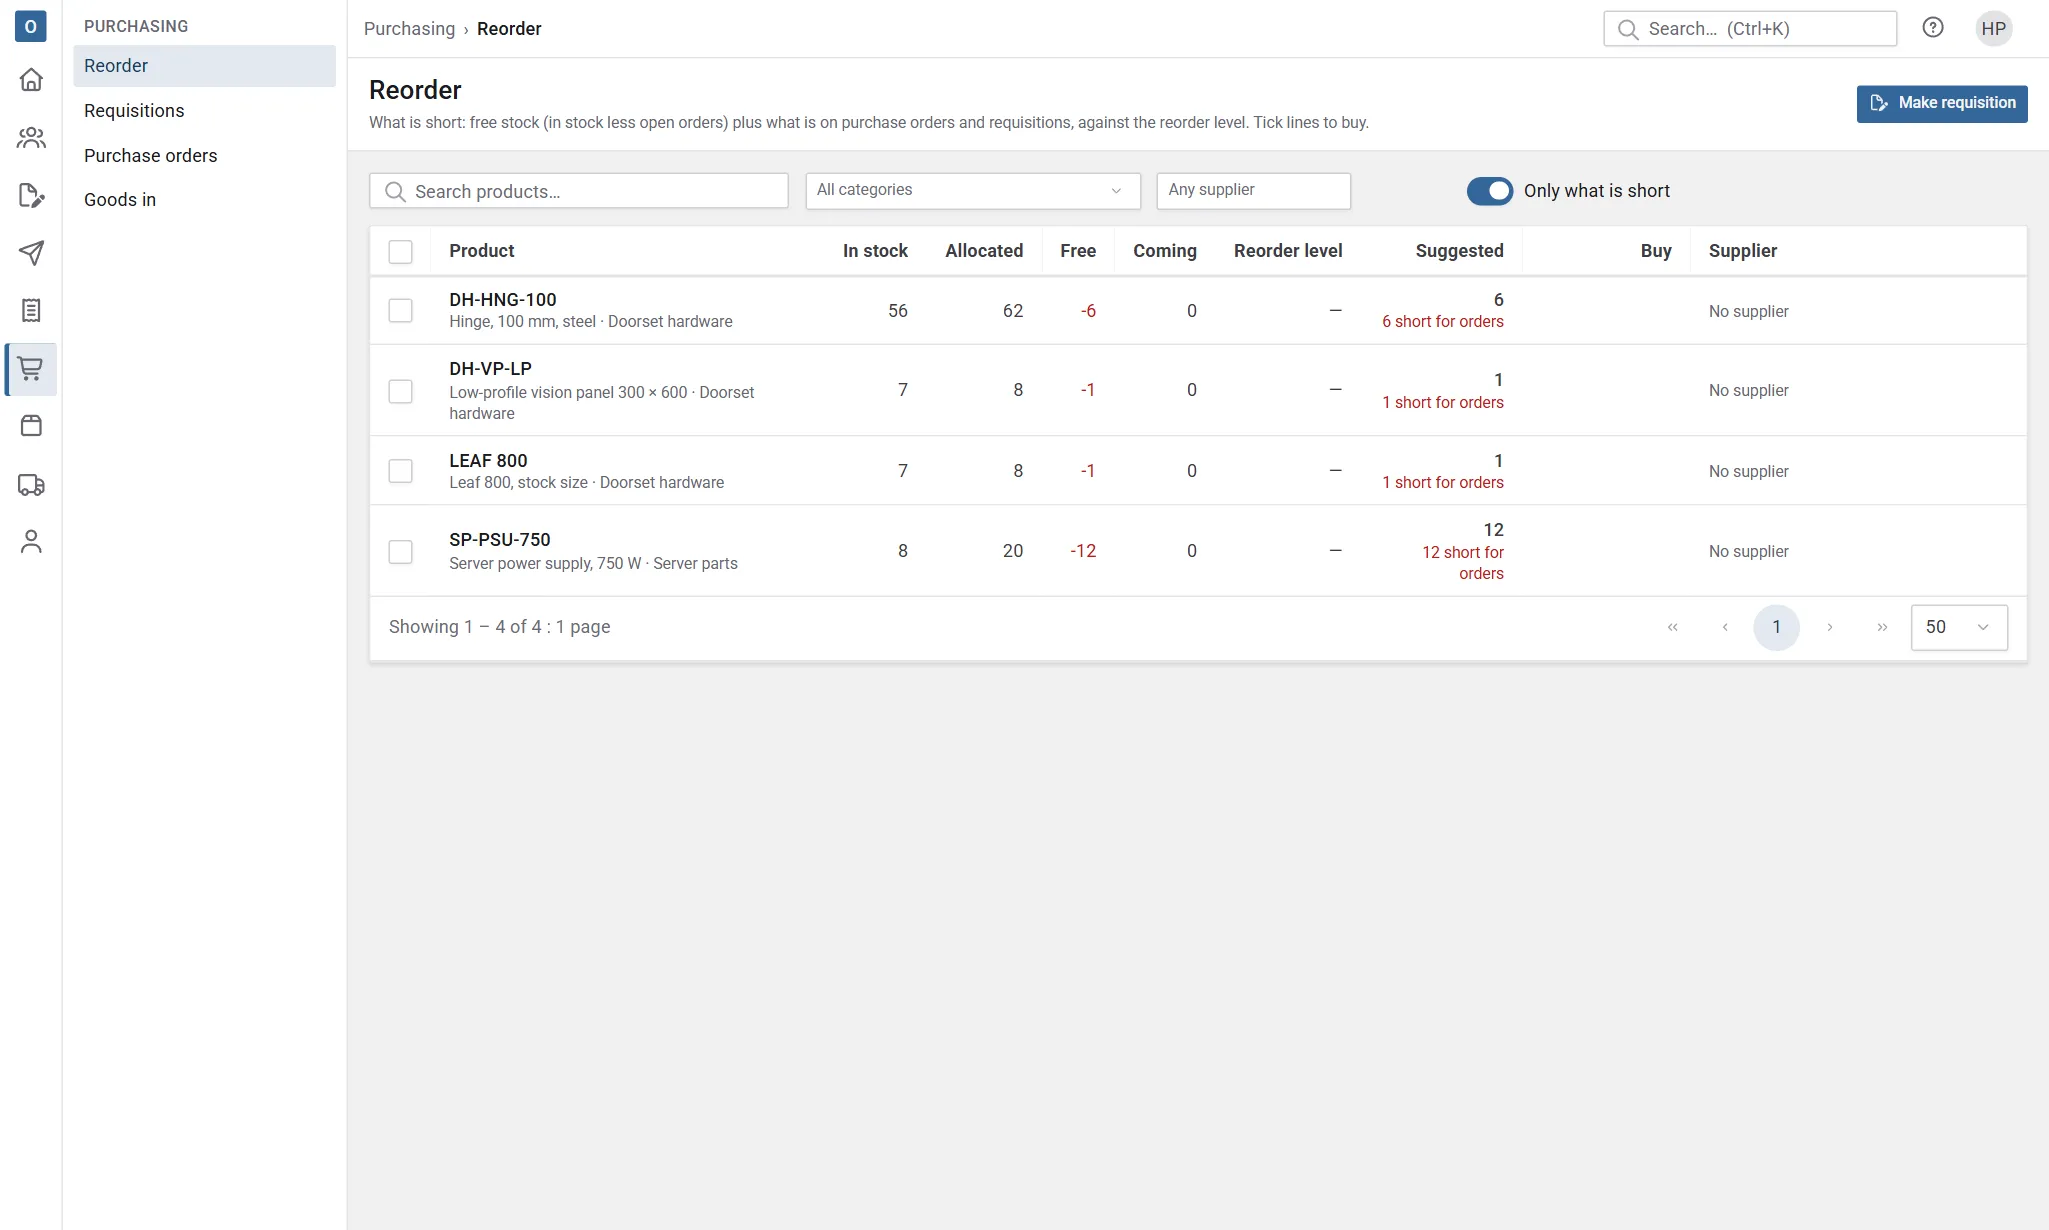The image size is (2049, 1230).
Task: Go to previous page arrow
Action: pyautogui.click(x=1725, y=628)
